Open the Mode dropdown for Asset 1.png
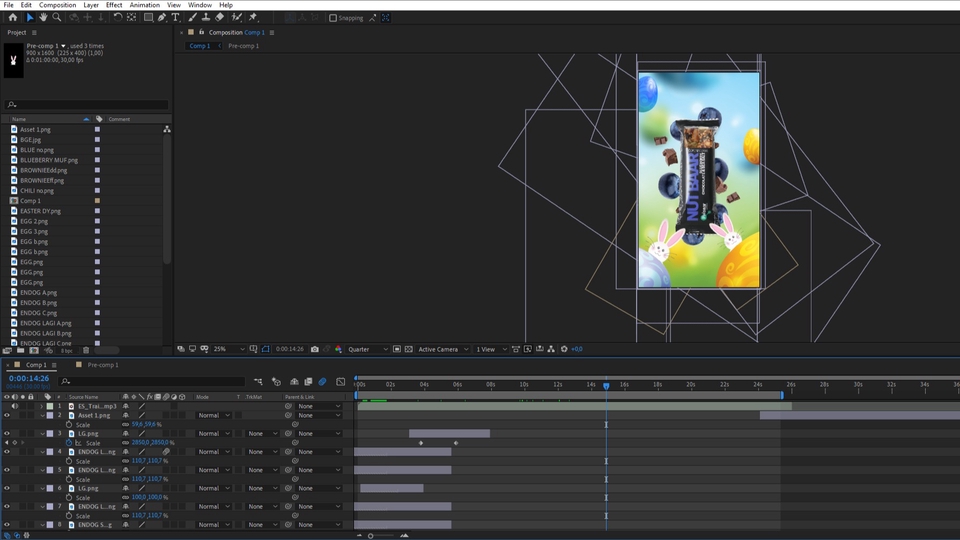 214,415
